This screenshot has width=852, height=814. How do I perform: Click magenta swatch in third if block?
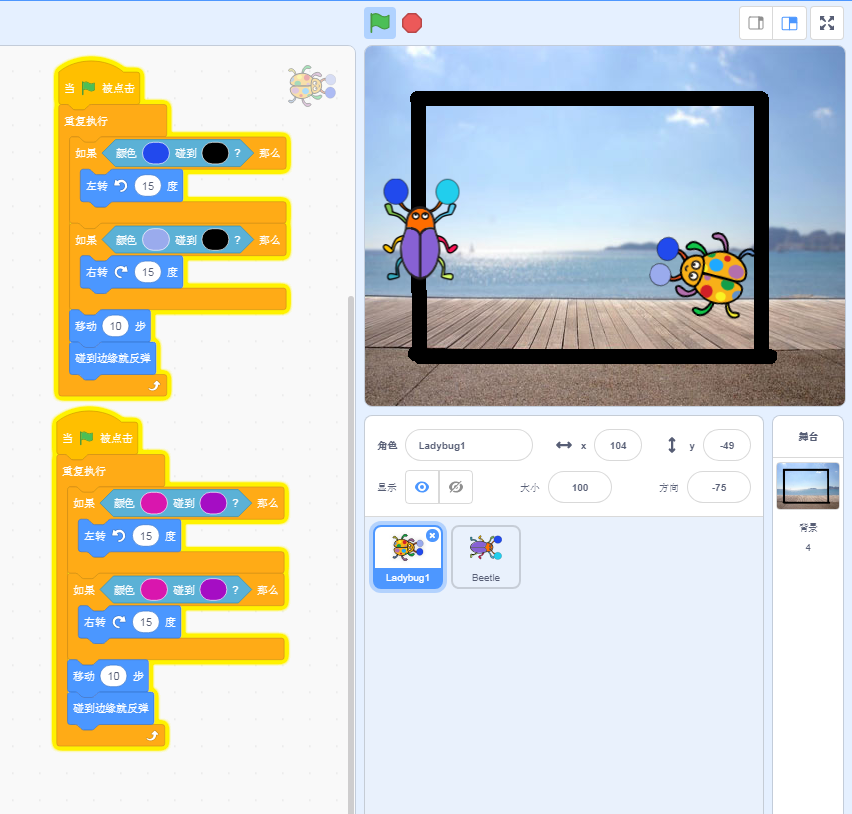(154, 503)
